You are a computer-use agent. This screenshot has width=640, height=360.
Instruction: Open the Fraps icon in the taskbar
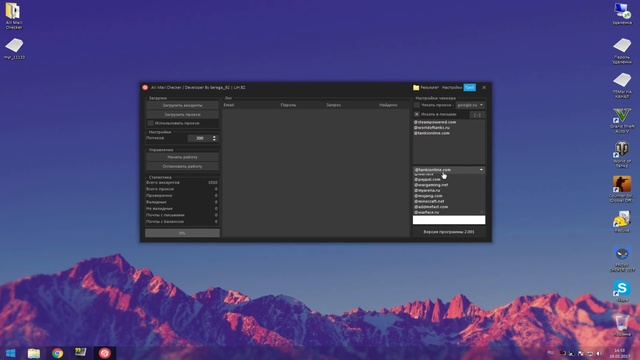pos(81,352)
